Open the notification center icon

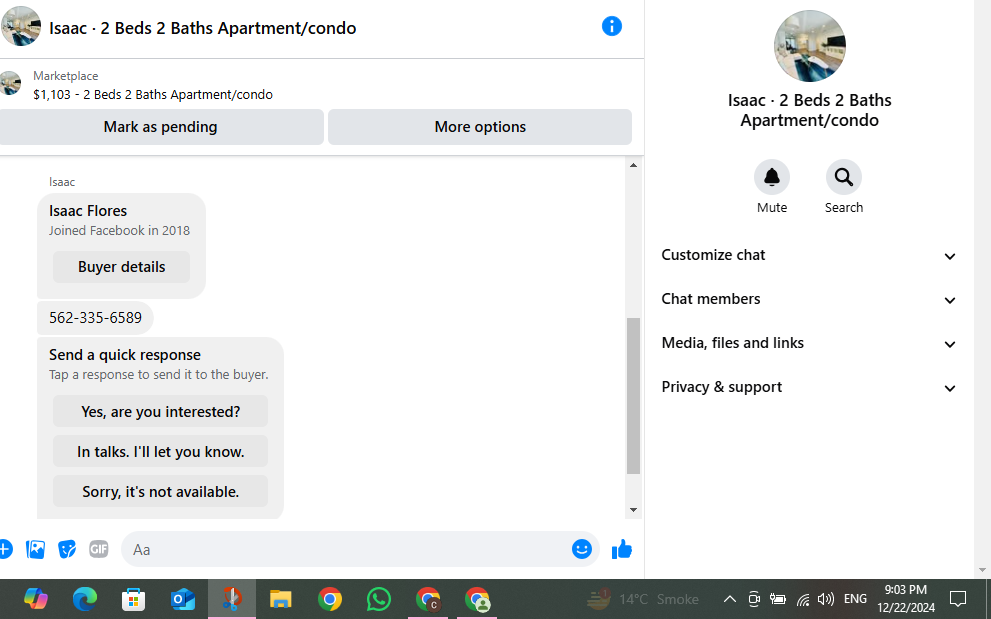point(958,599)
